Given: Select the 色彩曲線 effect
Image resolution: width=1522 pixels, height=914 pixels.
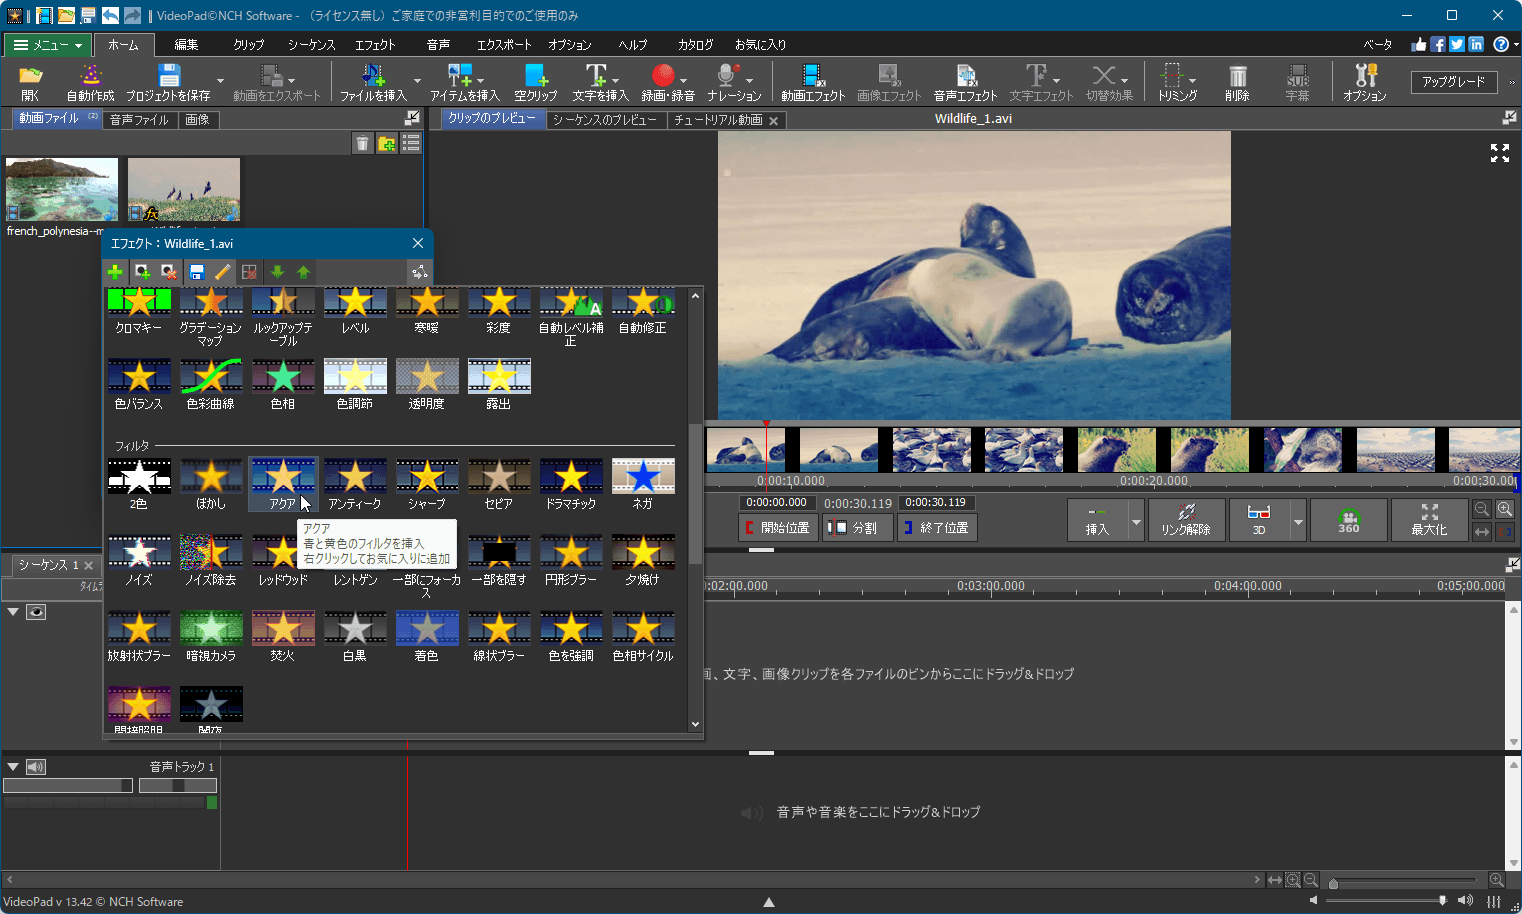Looking at the screenshot, I should (x=211, y=384).
